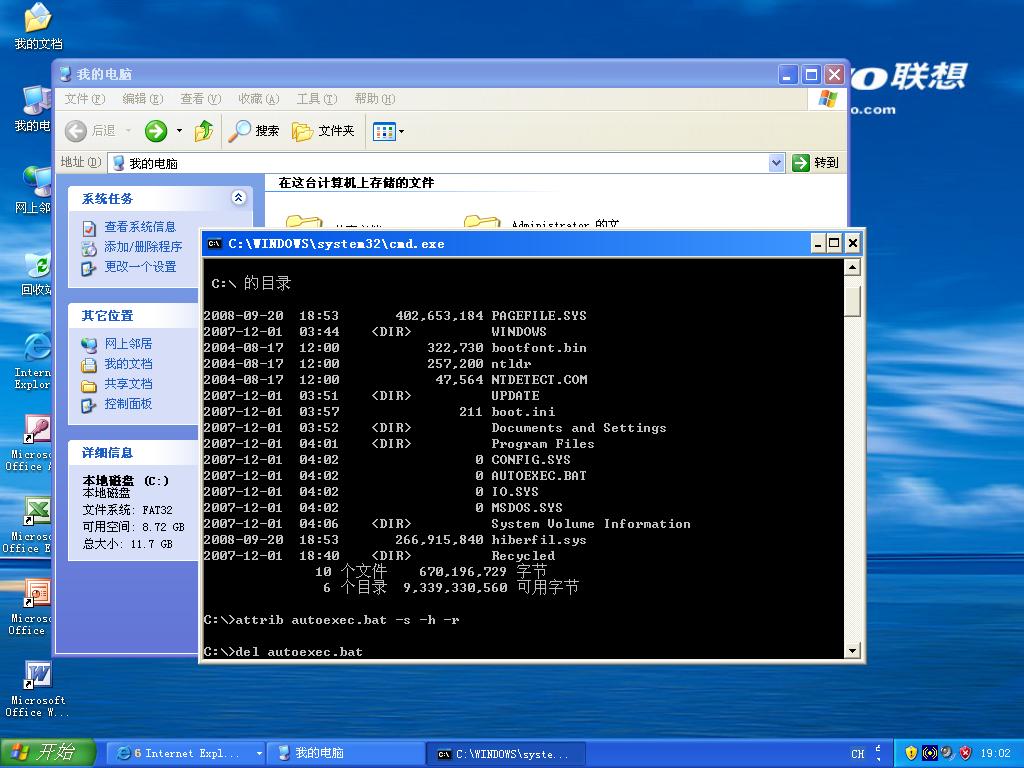
Task: Click the 添加/删除程序 link
Action: tap(143, 247)
